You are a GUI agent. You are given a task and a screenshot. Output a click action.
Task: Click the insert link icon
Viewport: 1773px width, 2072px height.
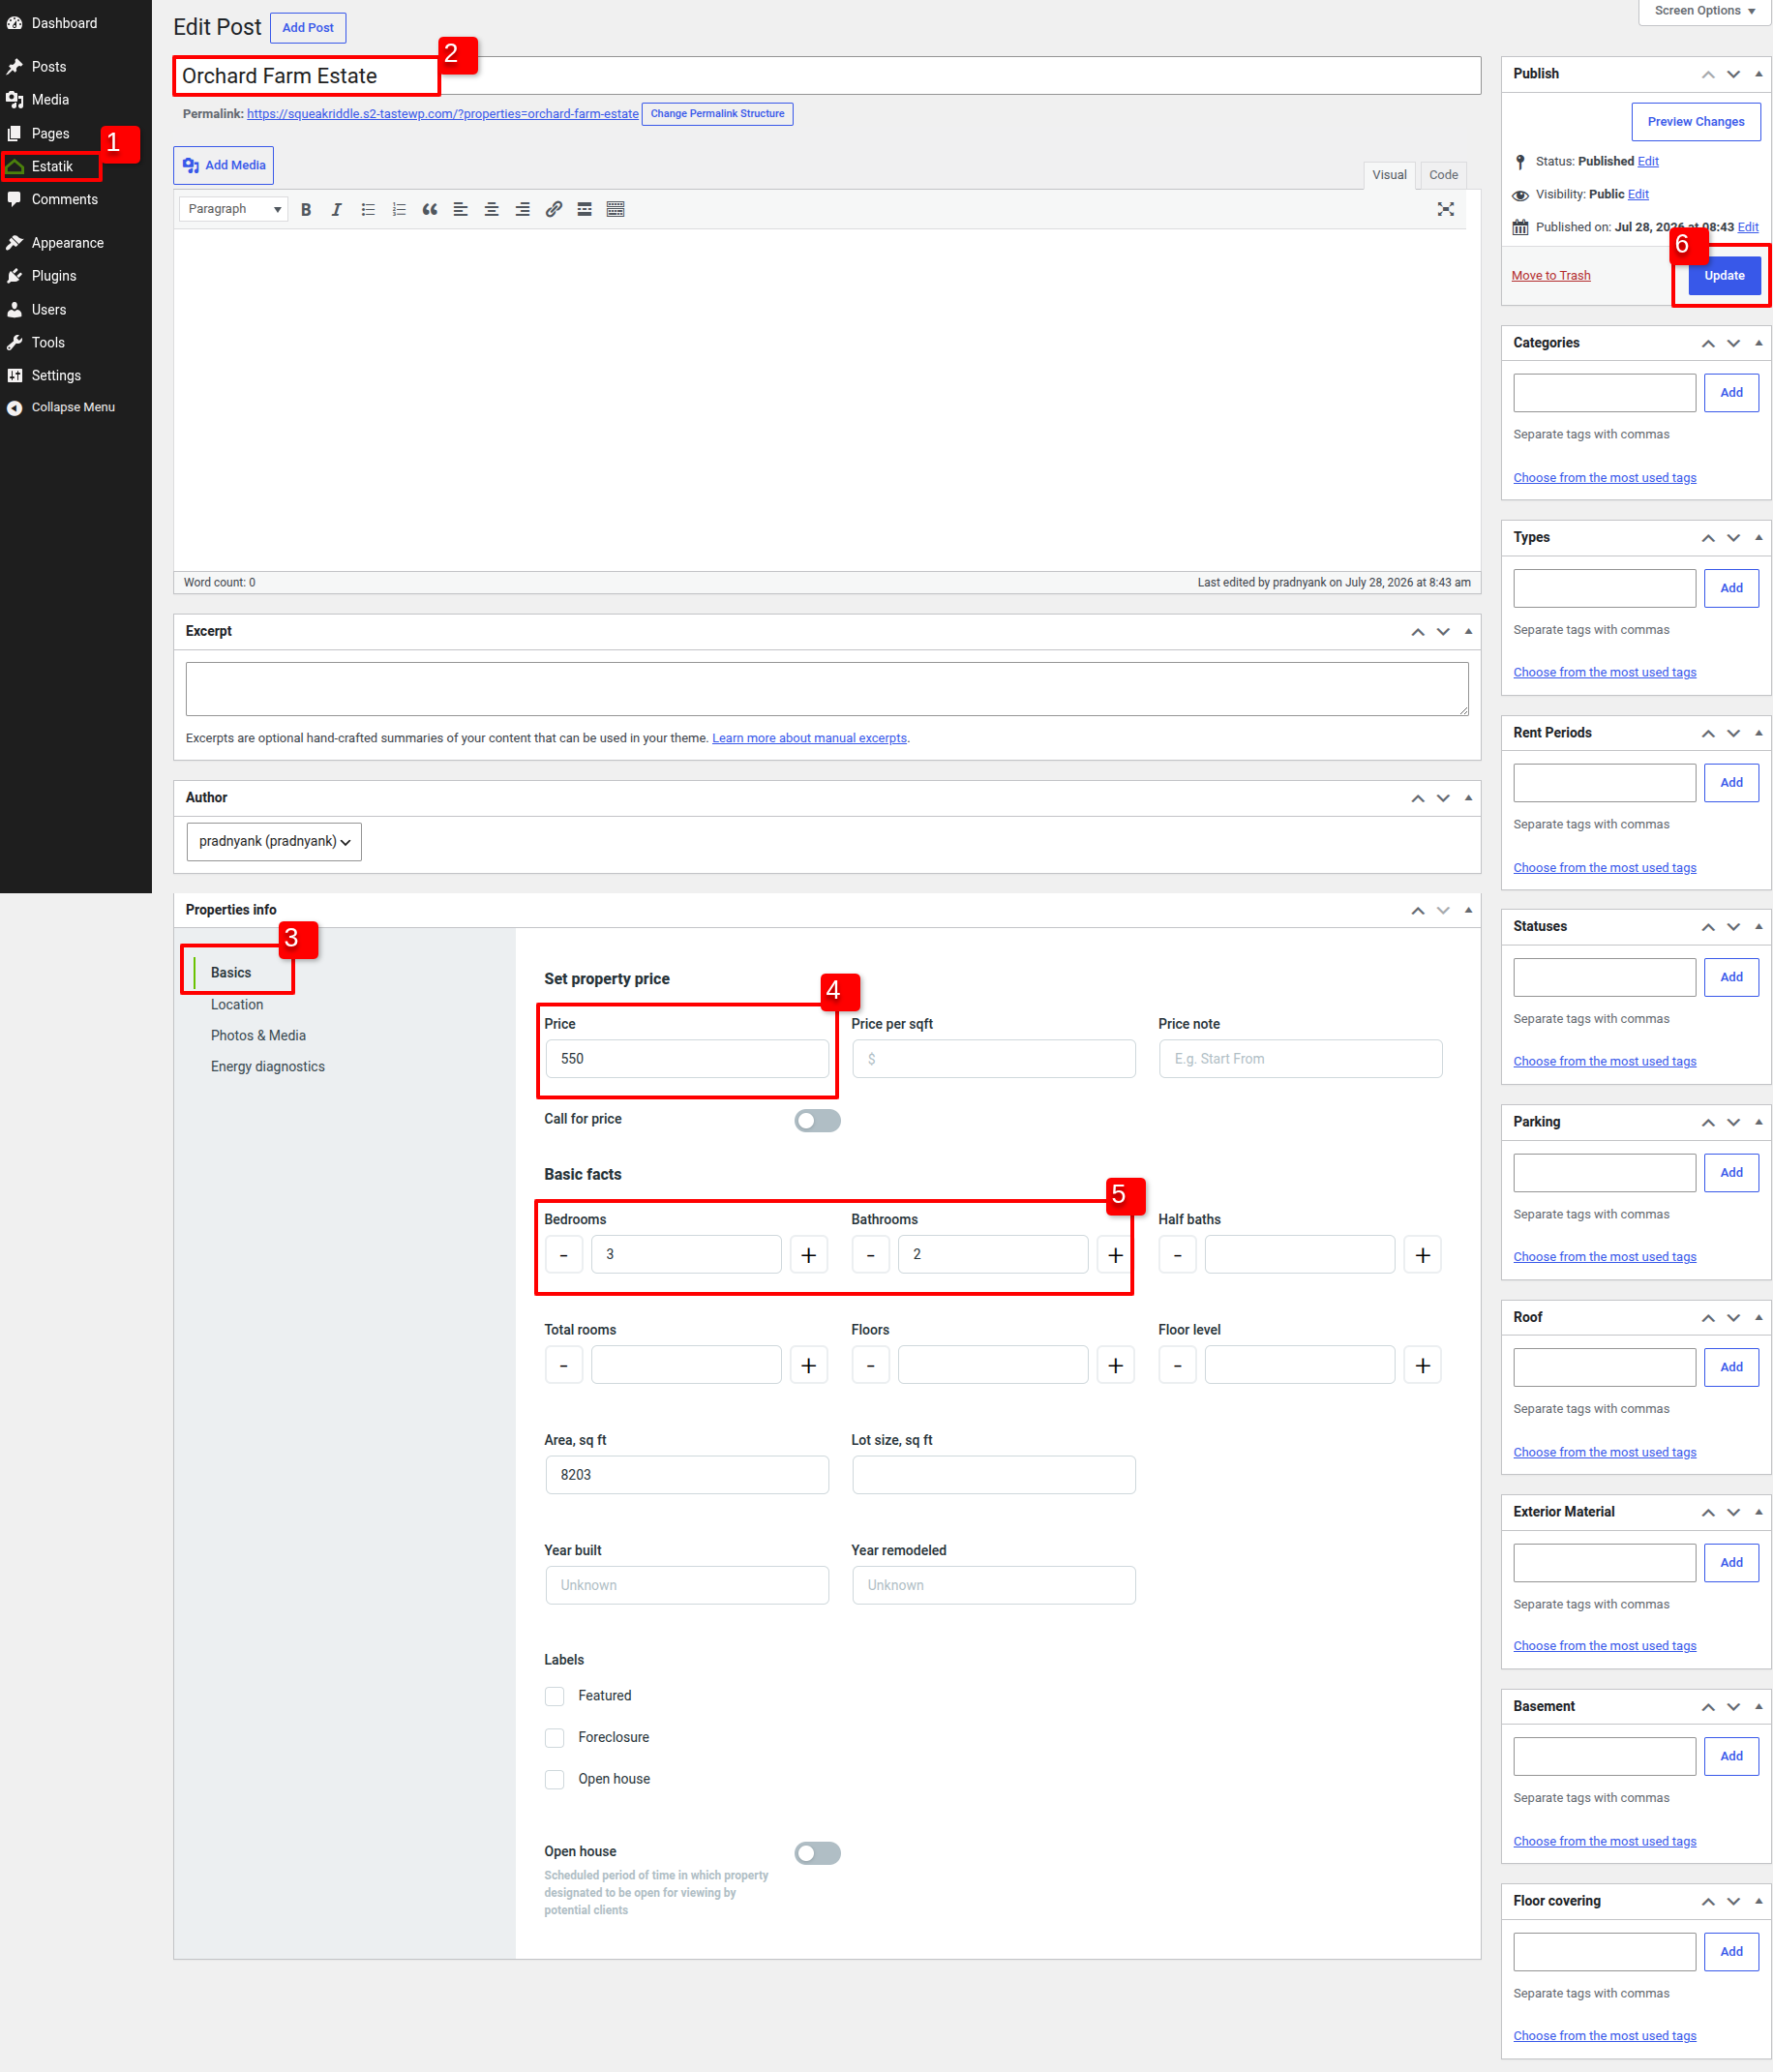pyautogui.click(x=554, y=210)
